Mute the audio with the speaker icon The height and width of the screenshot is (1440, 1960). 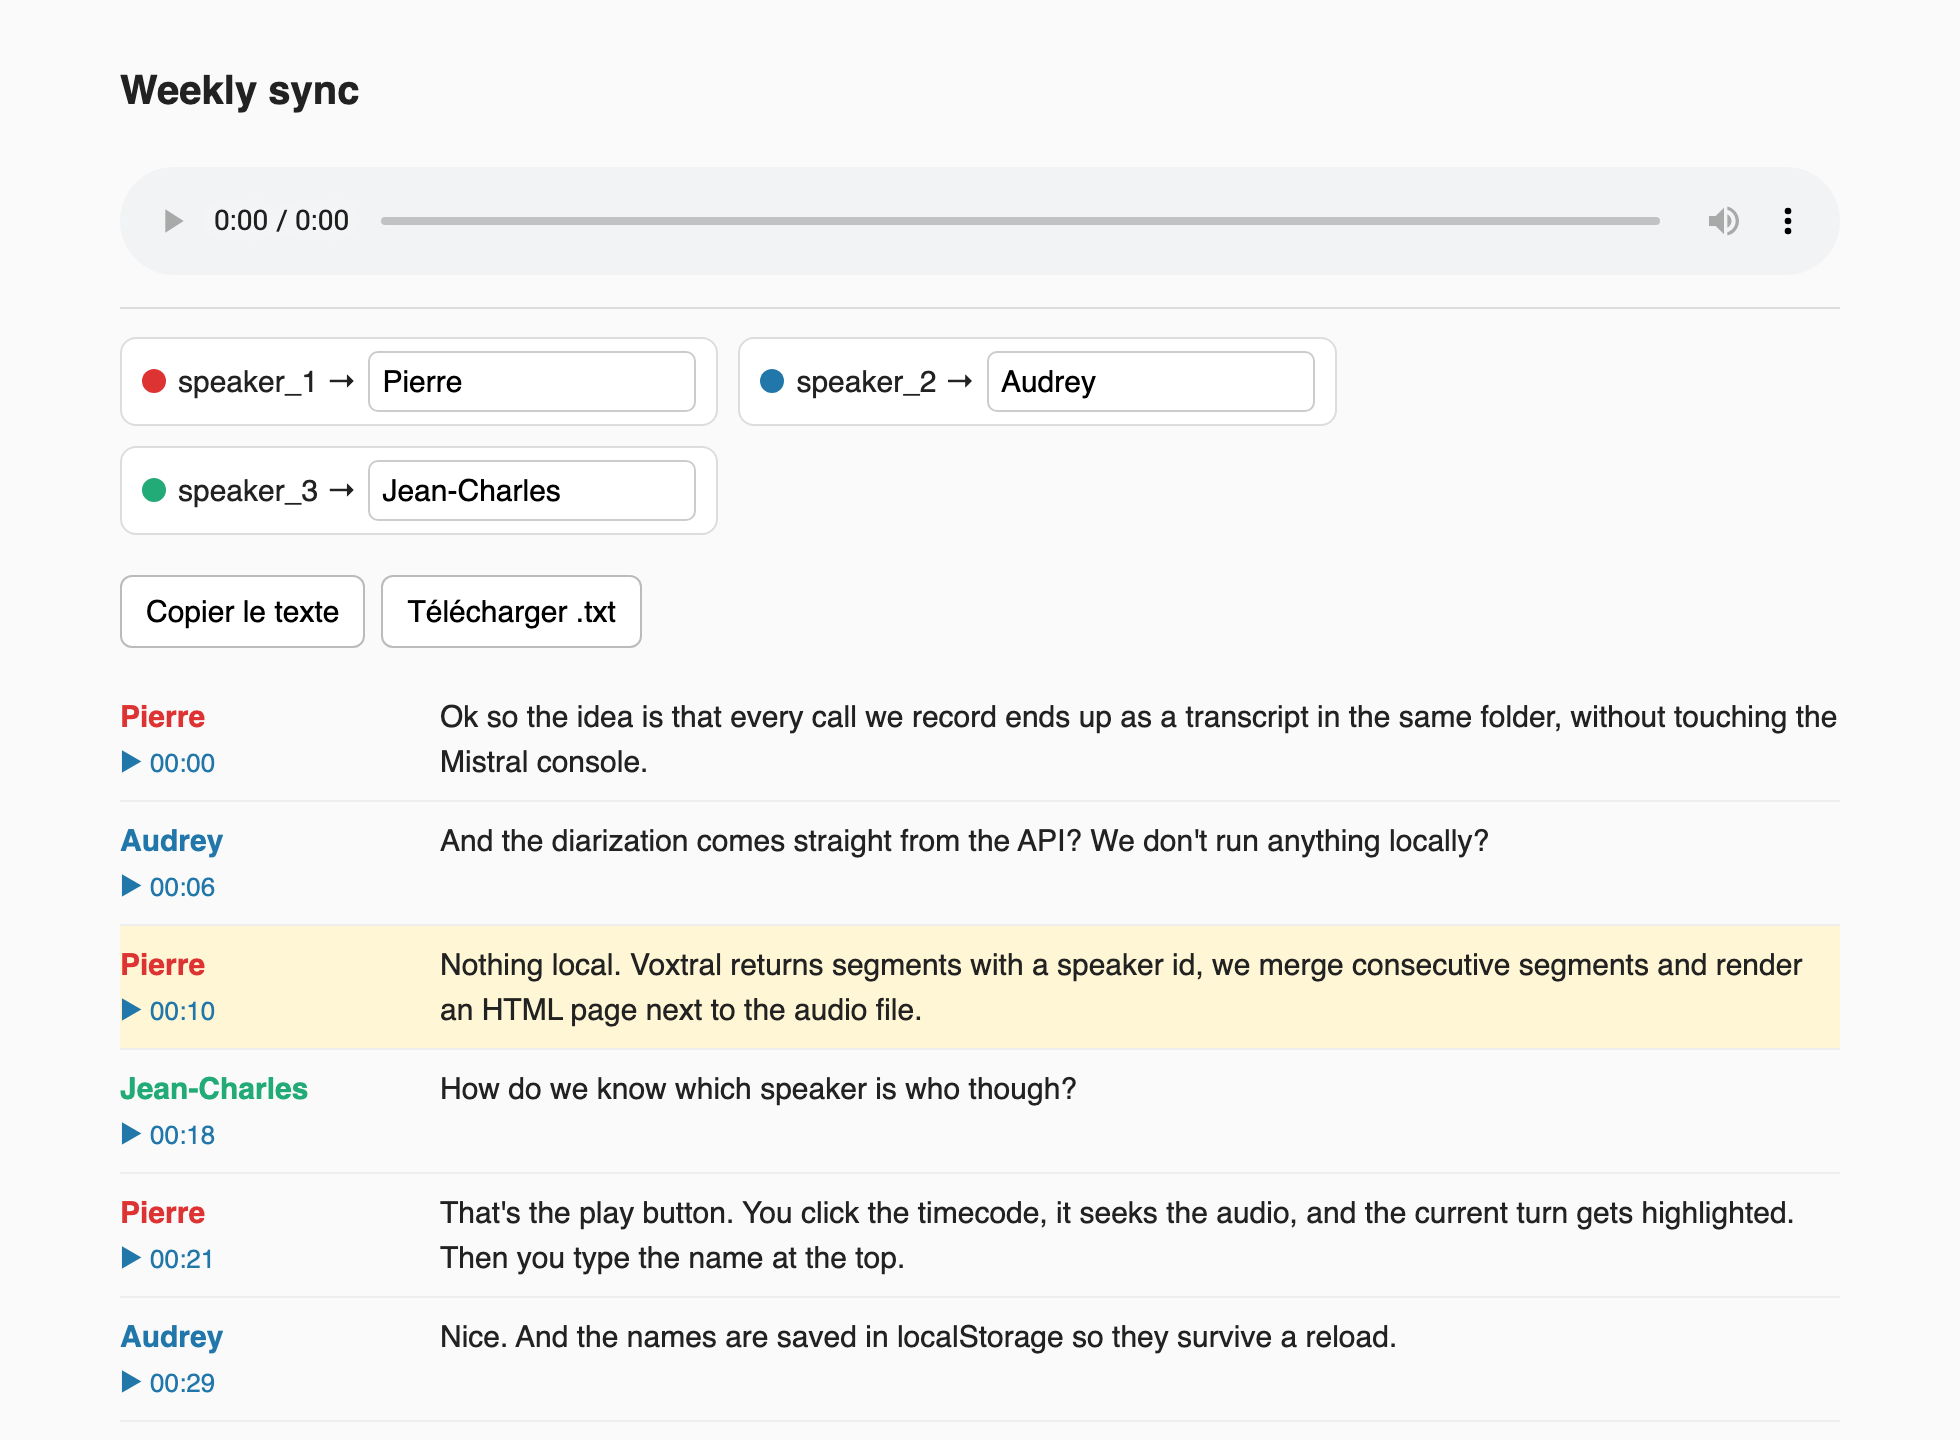click(1723, 221)
